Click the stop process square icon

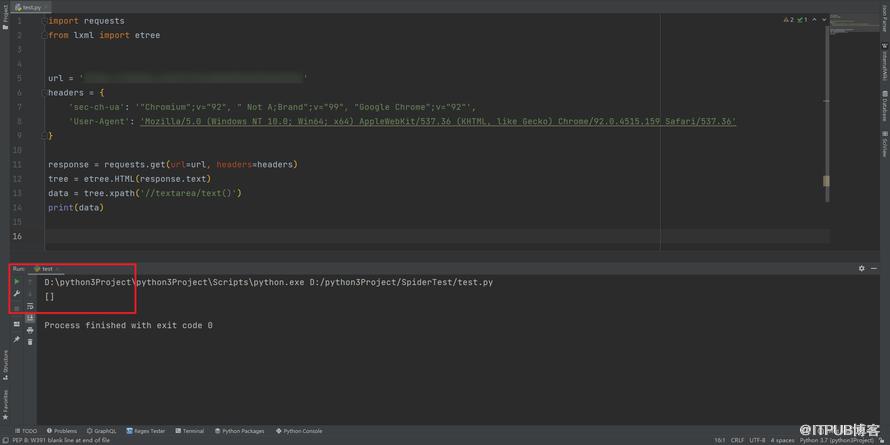coord(17,307)
